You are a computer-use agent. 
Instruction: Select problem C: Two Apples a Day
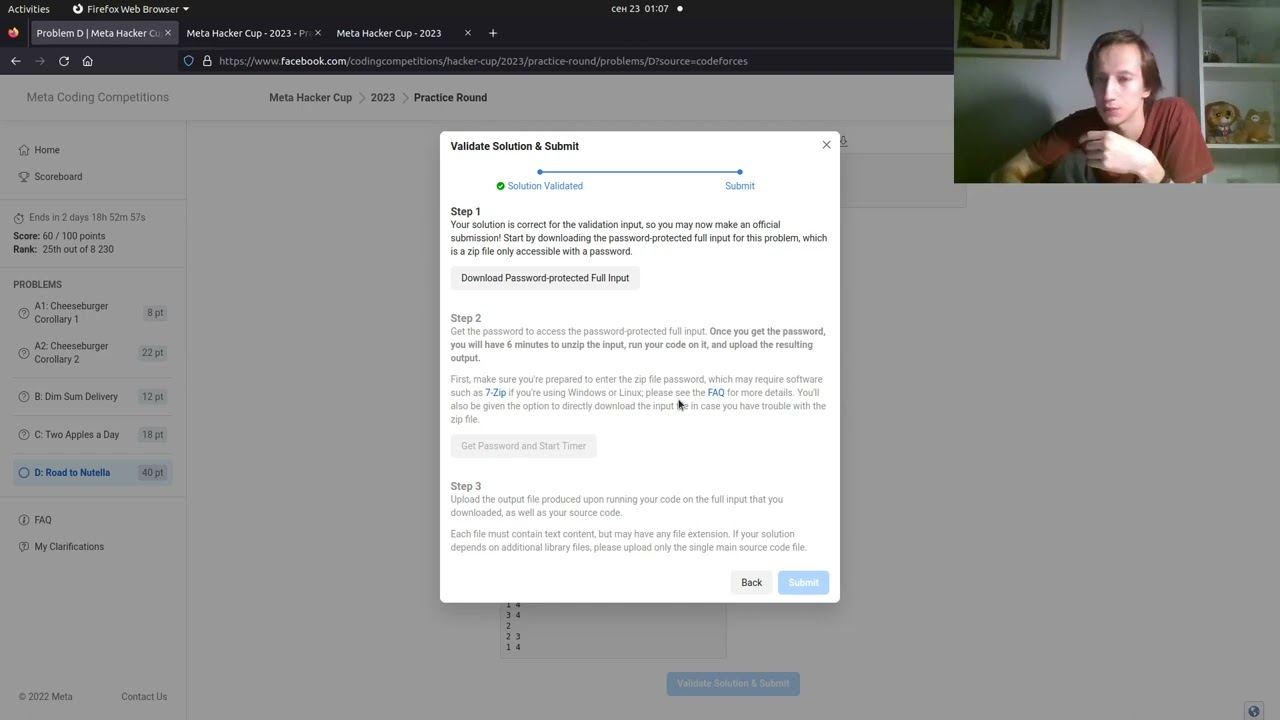(x=93, y=435)
